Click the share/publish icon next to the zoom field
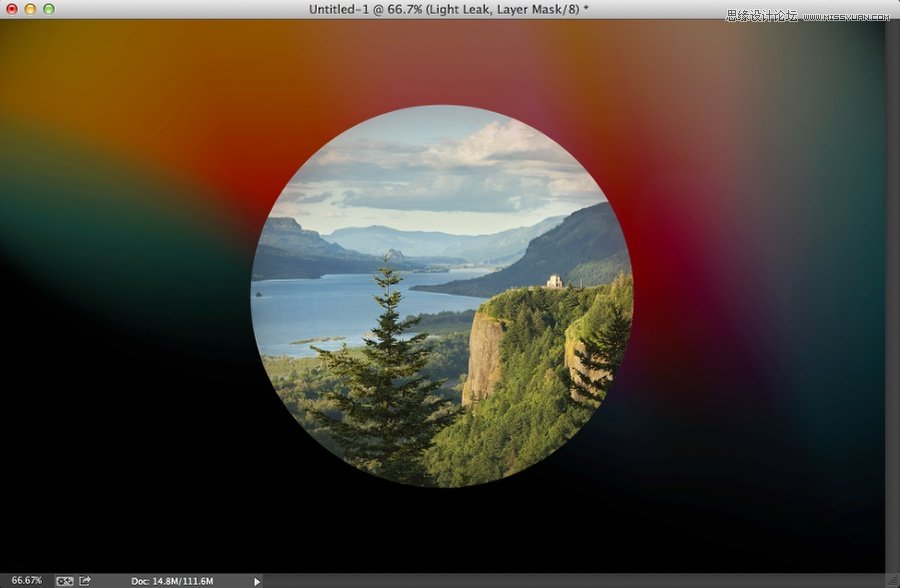 84,580
